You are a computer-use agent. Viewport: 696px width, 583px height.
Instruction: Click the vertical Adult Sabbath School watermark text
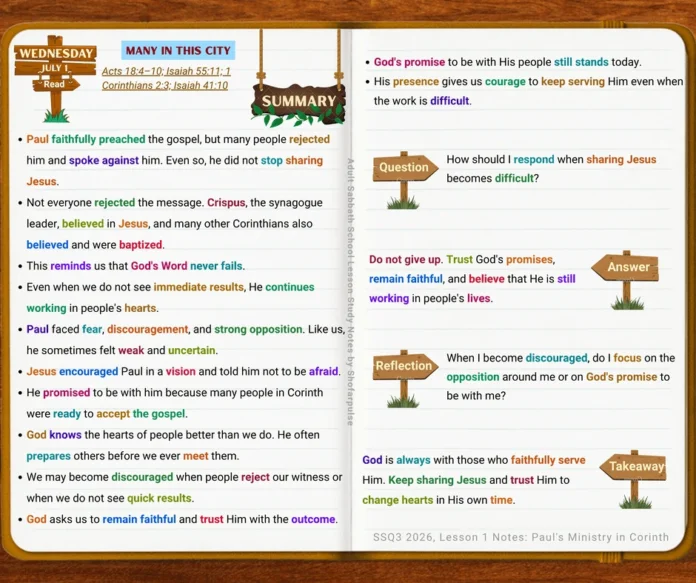pyautogui.click(x=350, y=292)
